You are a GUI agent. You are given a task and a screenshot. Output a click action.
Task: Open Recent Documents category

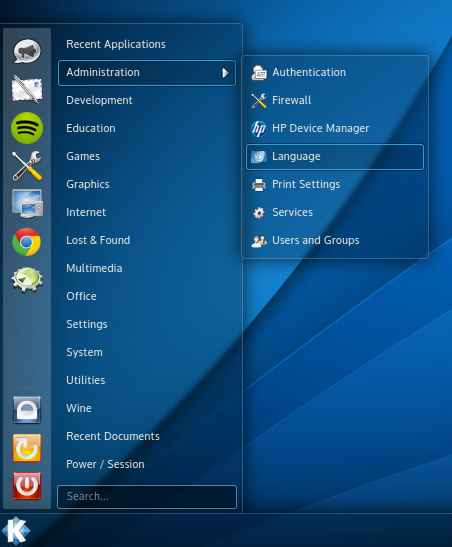tap(147, 436)
